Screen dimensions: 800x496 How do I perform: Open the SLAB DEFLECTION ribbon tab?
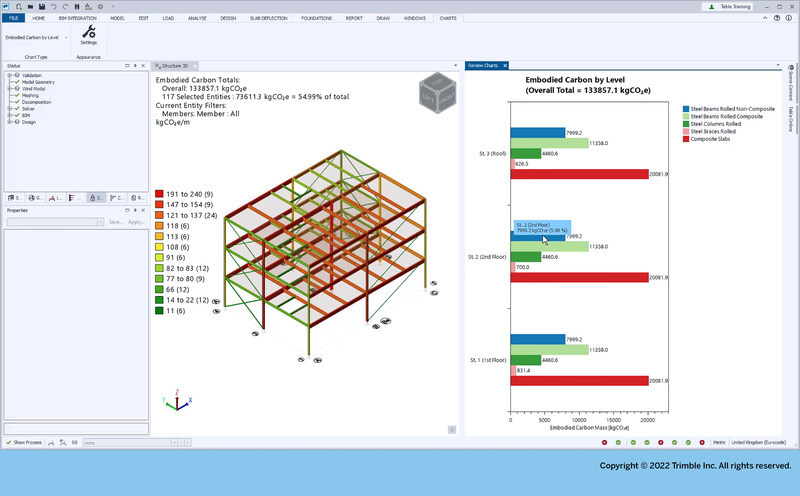pos(268,18)
